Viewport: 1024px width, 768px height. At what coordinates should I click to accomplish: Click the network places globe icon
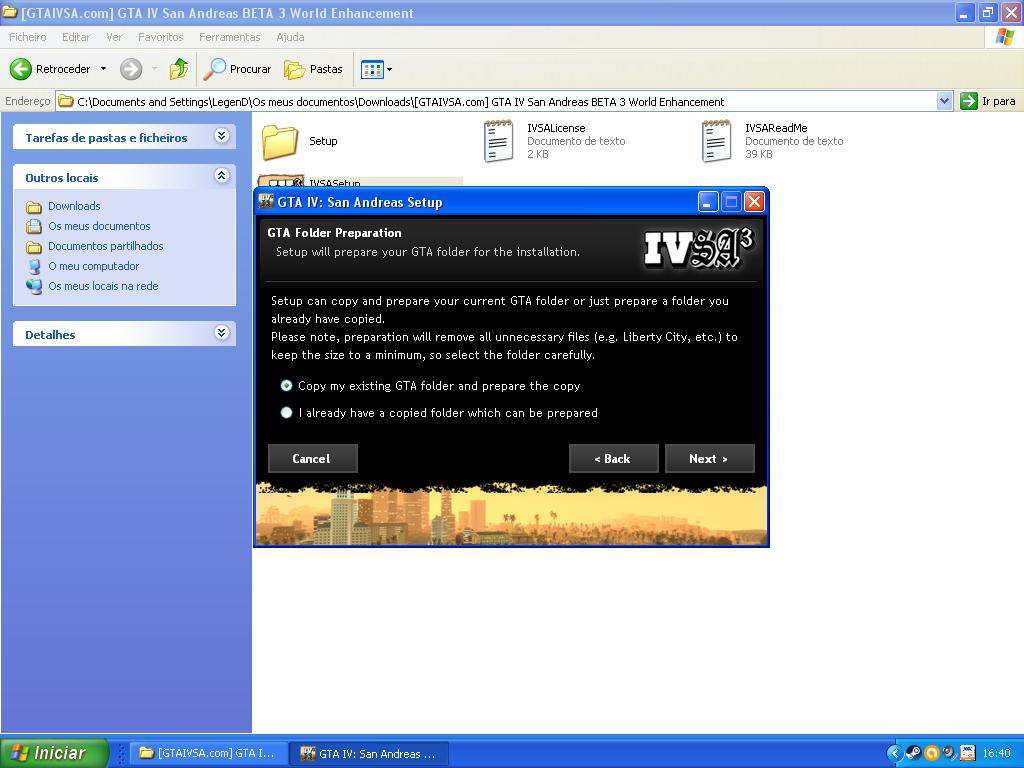34,287
